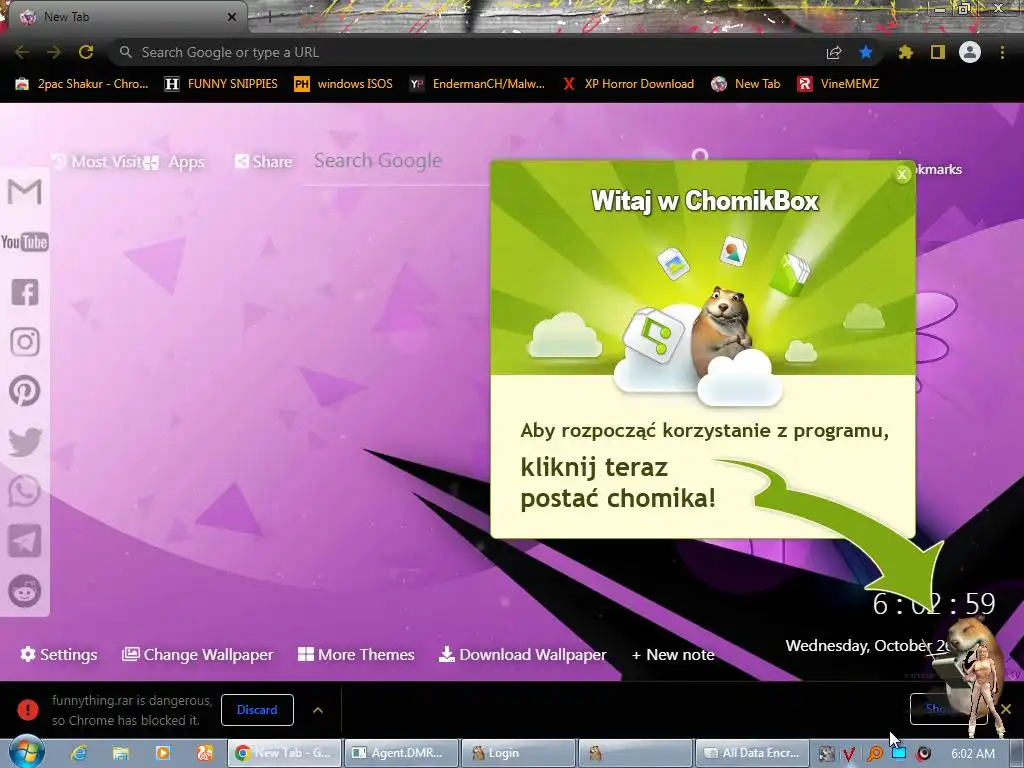This screenshot has width=1024, height=768.
Task: Open Instagram from the sidebar
Action: click(x=25, y=342)
